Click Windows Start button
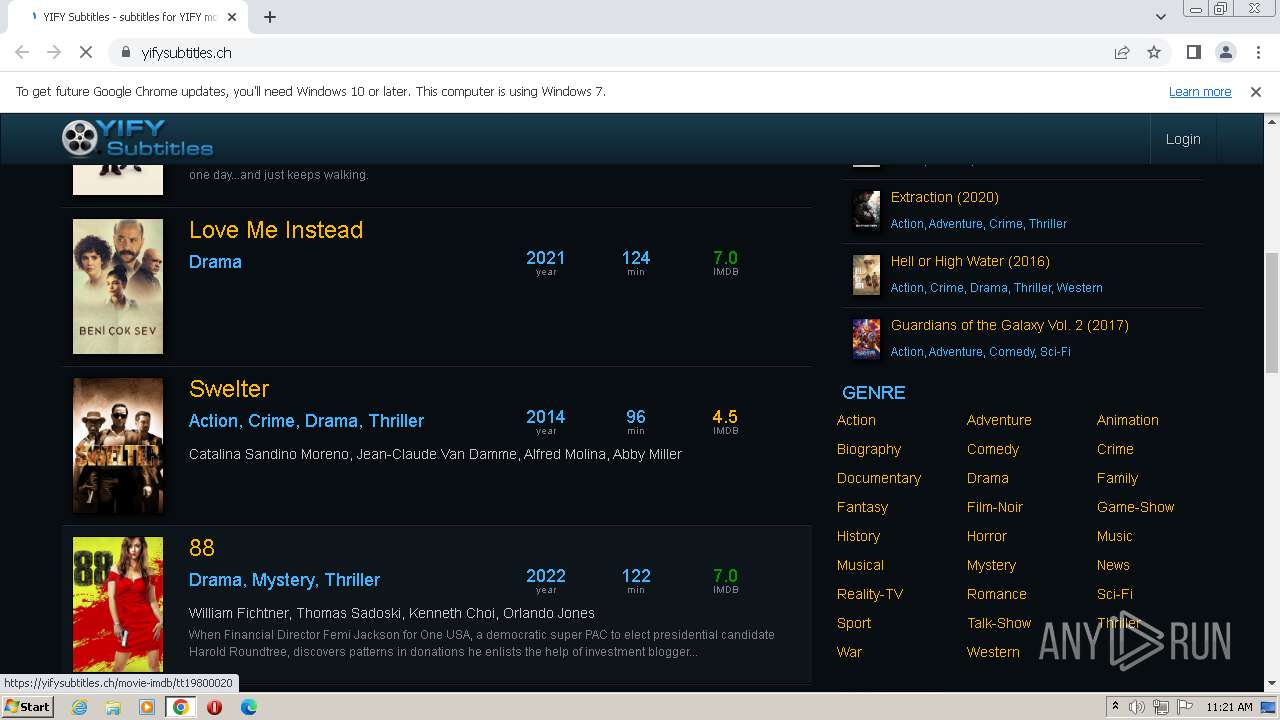Screen dimensions: 1280x720 click(x=28, y=707)
